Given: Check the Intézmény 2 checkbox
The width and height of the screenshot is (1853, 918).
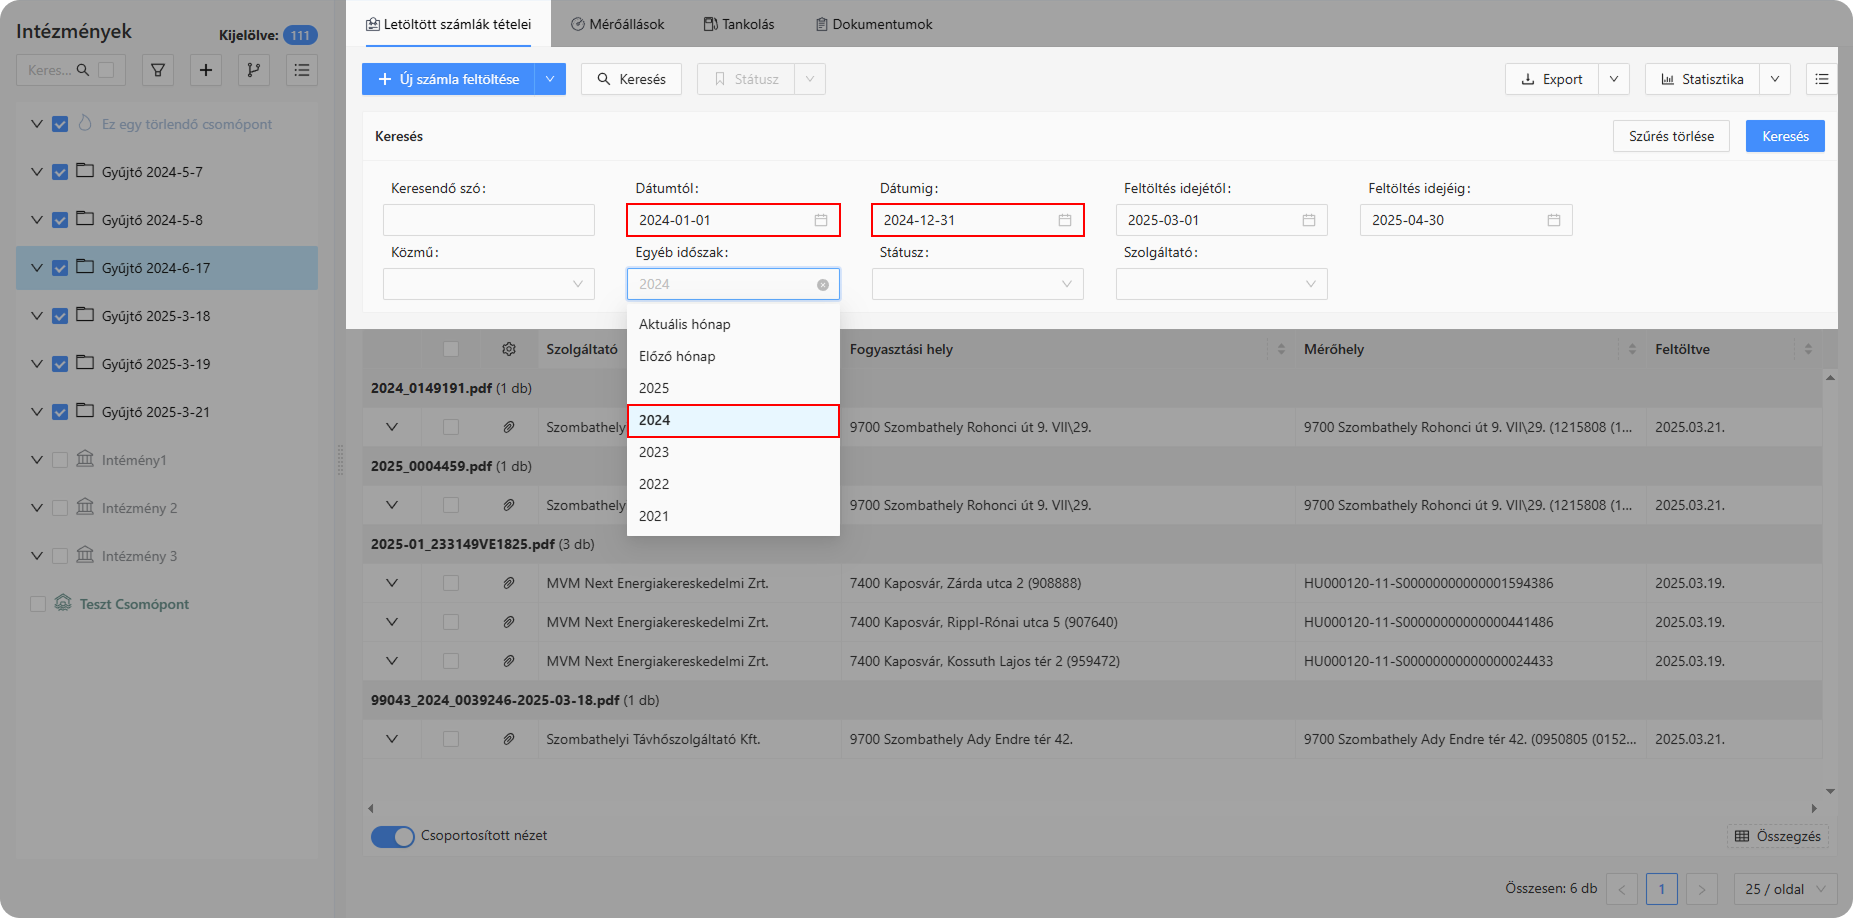Looking at the screenshot, I should click(x=60, y=508).
